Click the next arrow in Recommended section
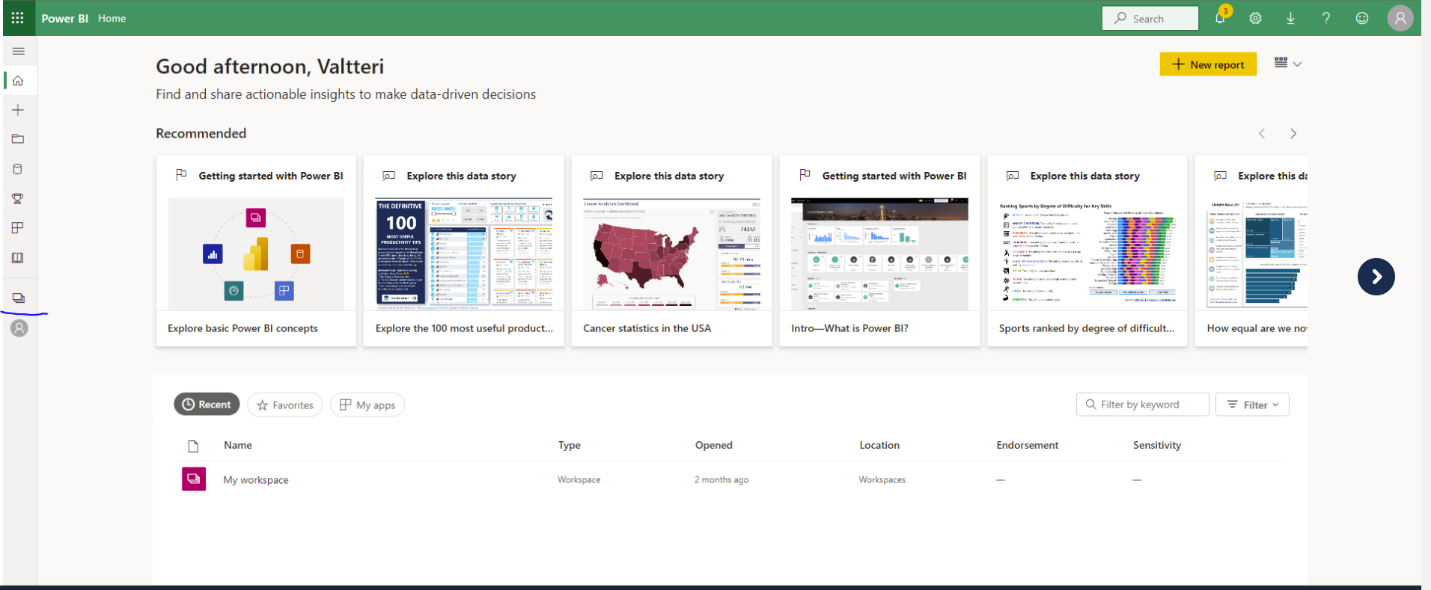 tap(1293, 134)
